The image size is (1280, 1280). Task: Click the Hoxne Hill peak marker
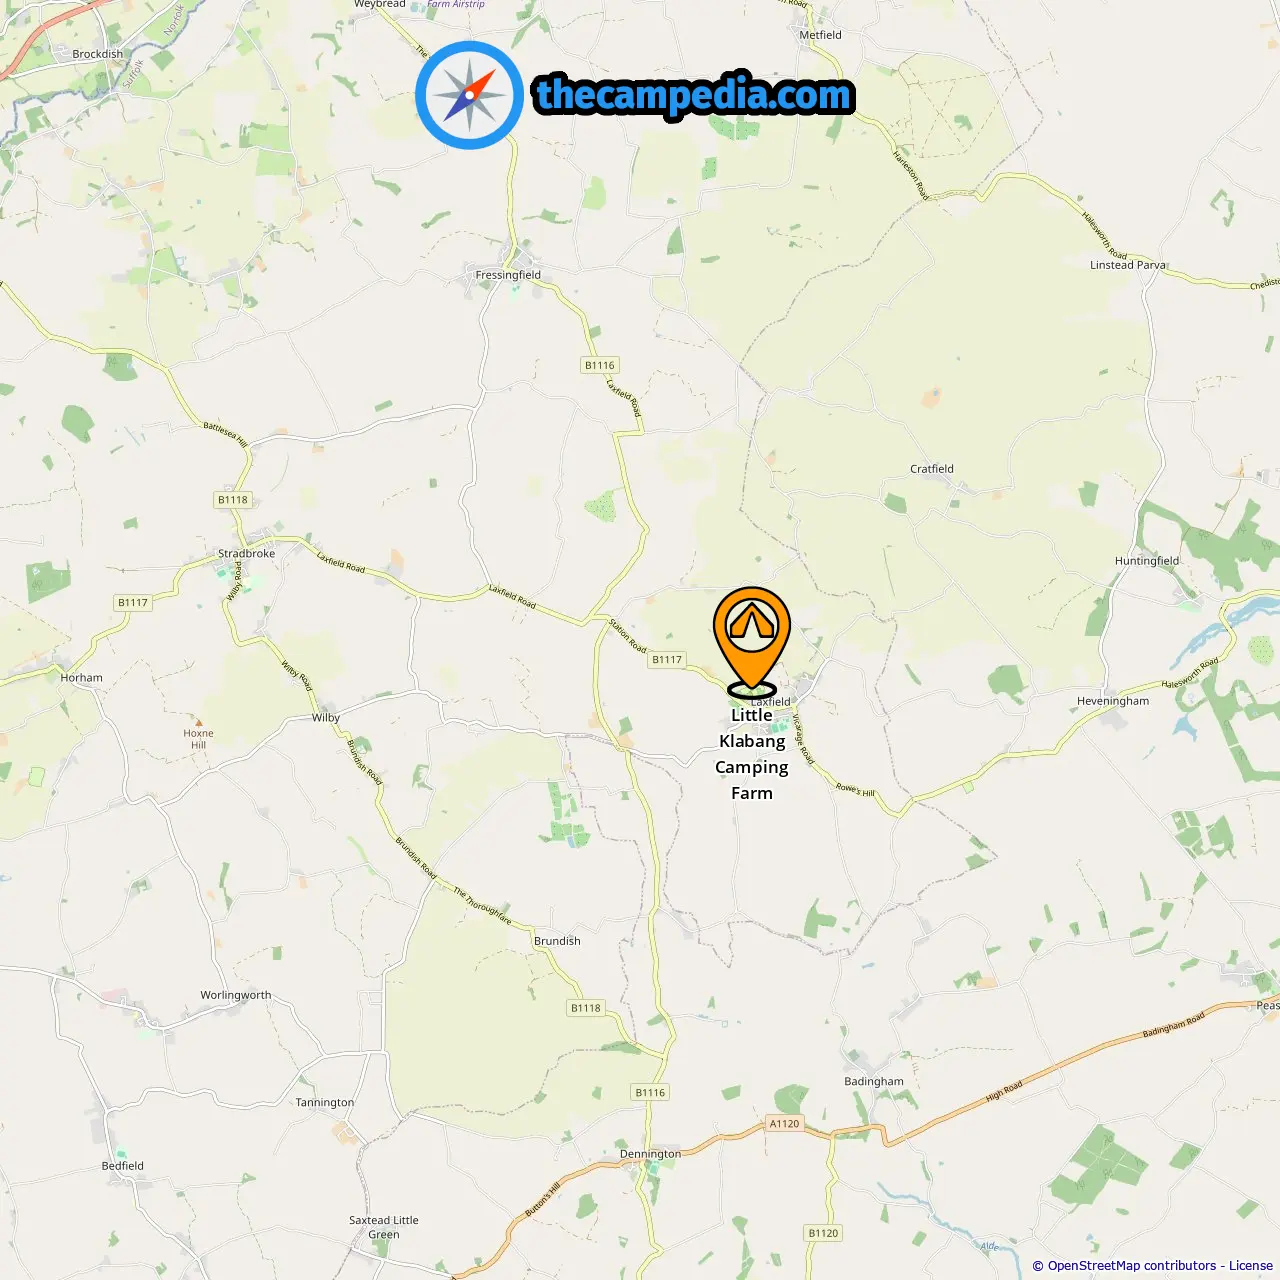click(x=198, y=722)
